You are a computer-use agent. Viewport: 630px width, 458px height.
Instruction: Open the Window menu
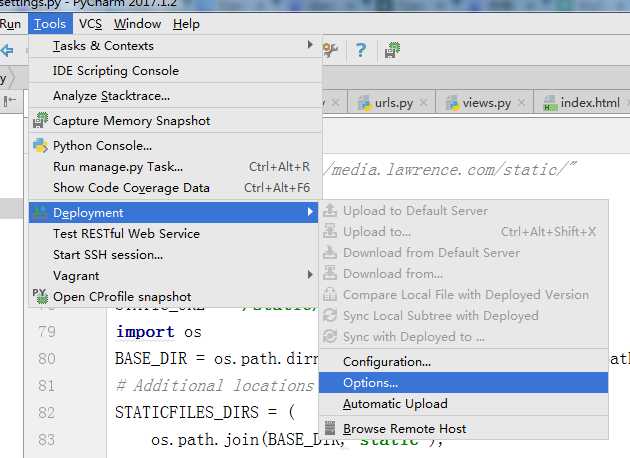(137, 24)
